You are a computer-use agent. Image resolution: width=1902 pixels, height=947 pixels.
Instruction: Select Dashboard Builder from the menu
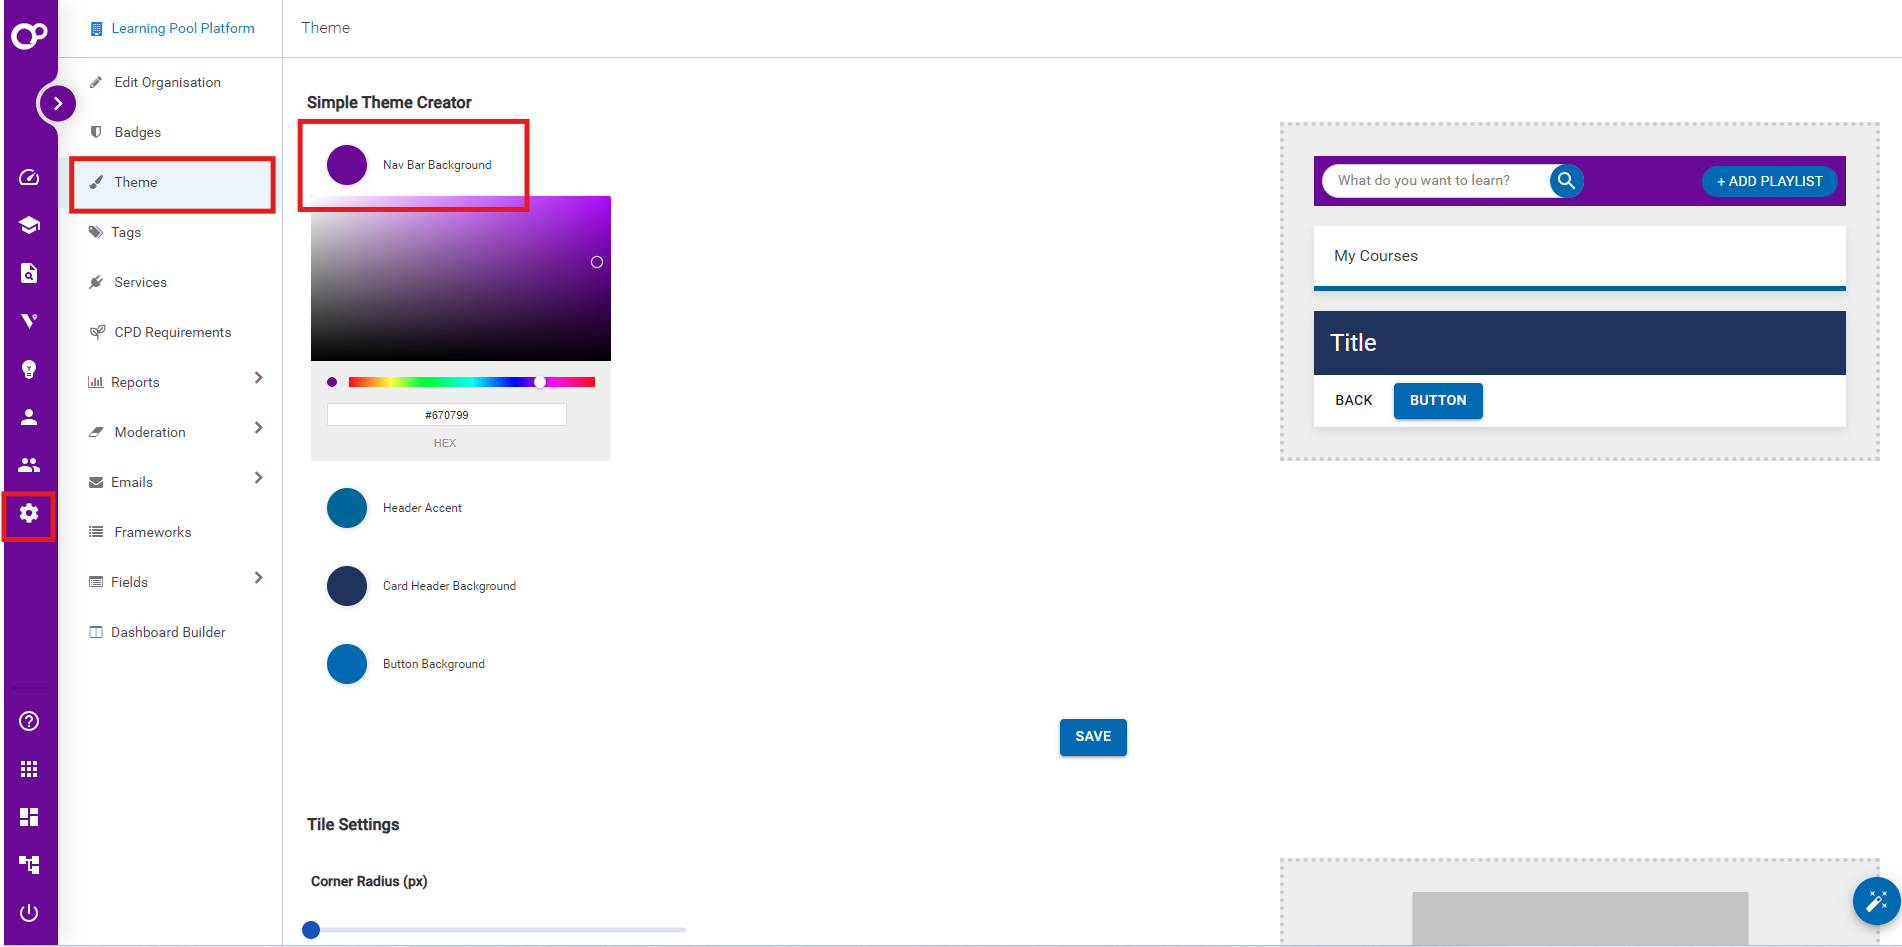coord(167,631)
